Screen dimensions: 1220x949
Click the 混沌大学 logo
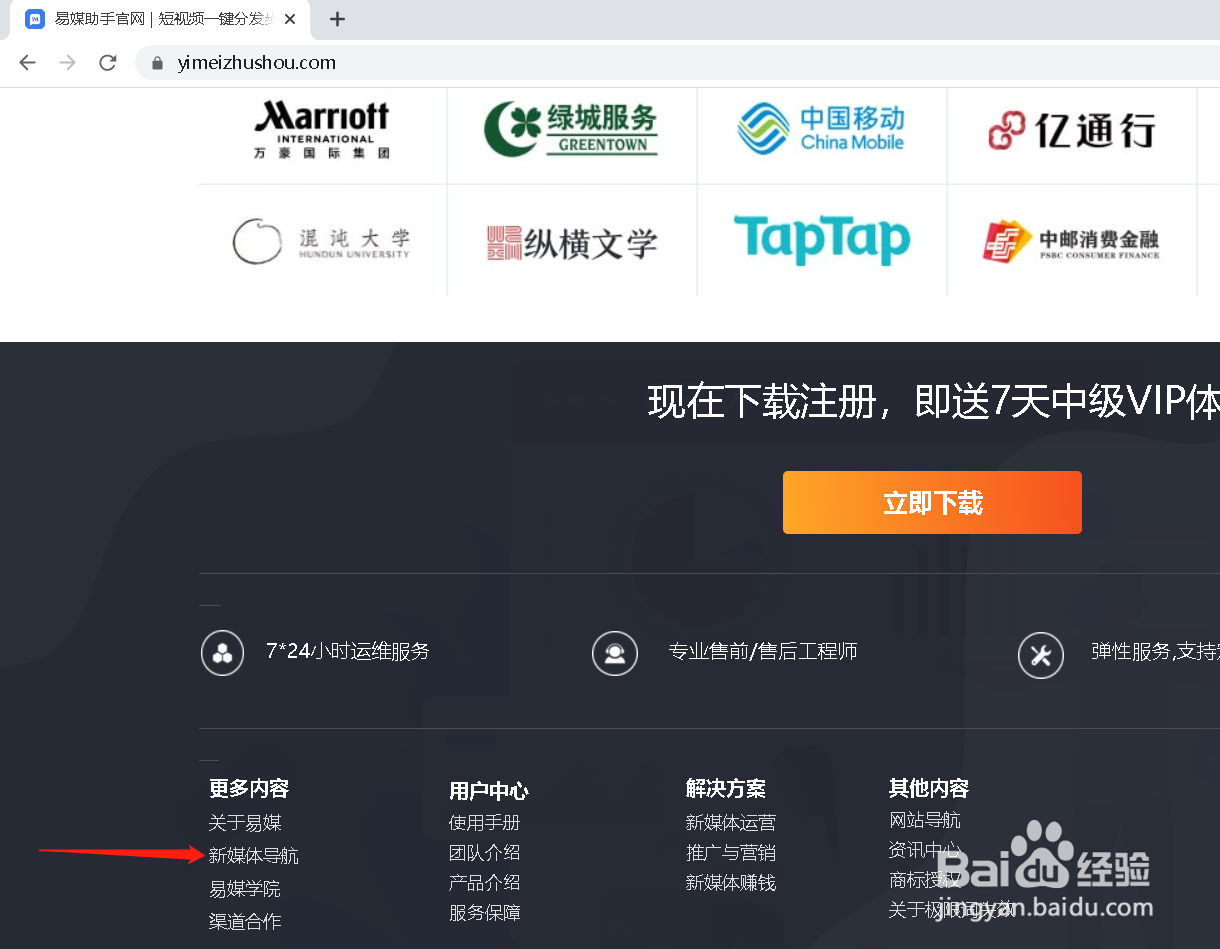click(x=322, y=241)
